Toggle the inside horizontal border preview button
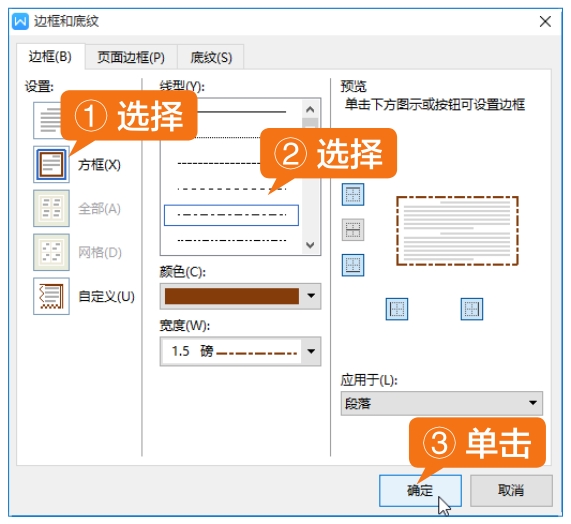 click(x=353, y=229)
